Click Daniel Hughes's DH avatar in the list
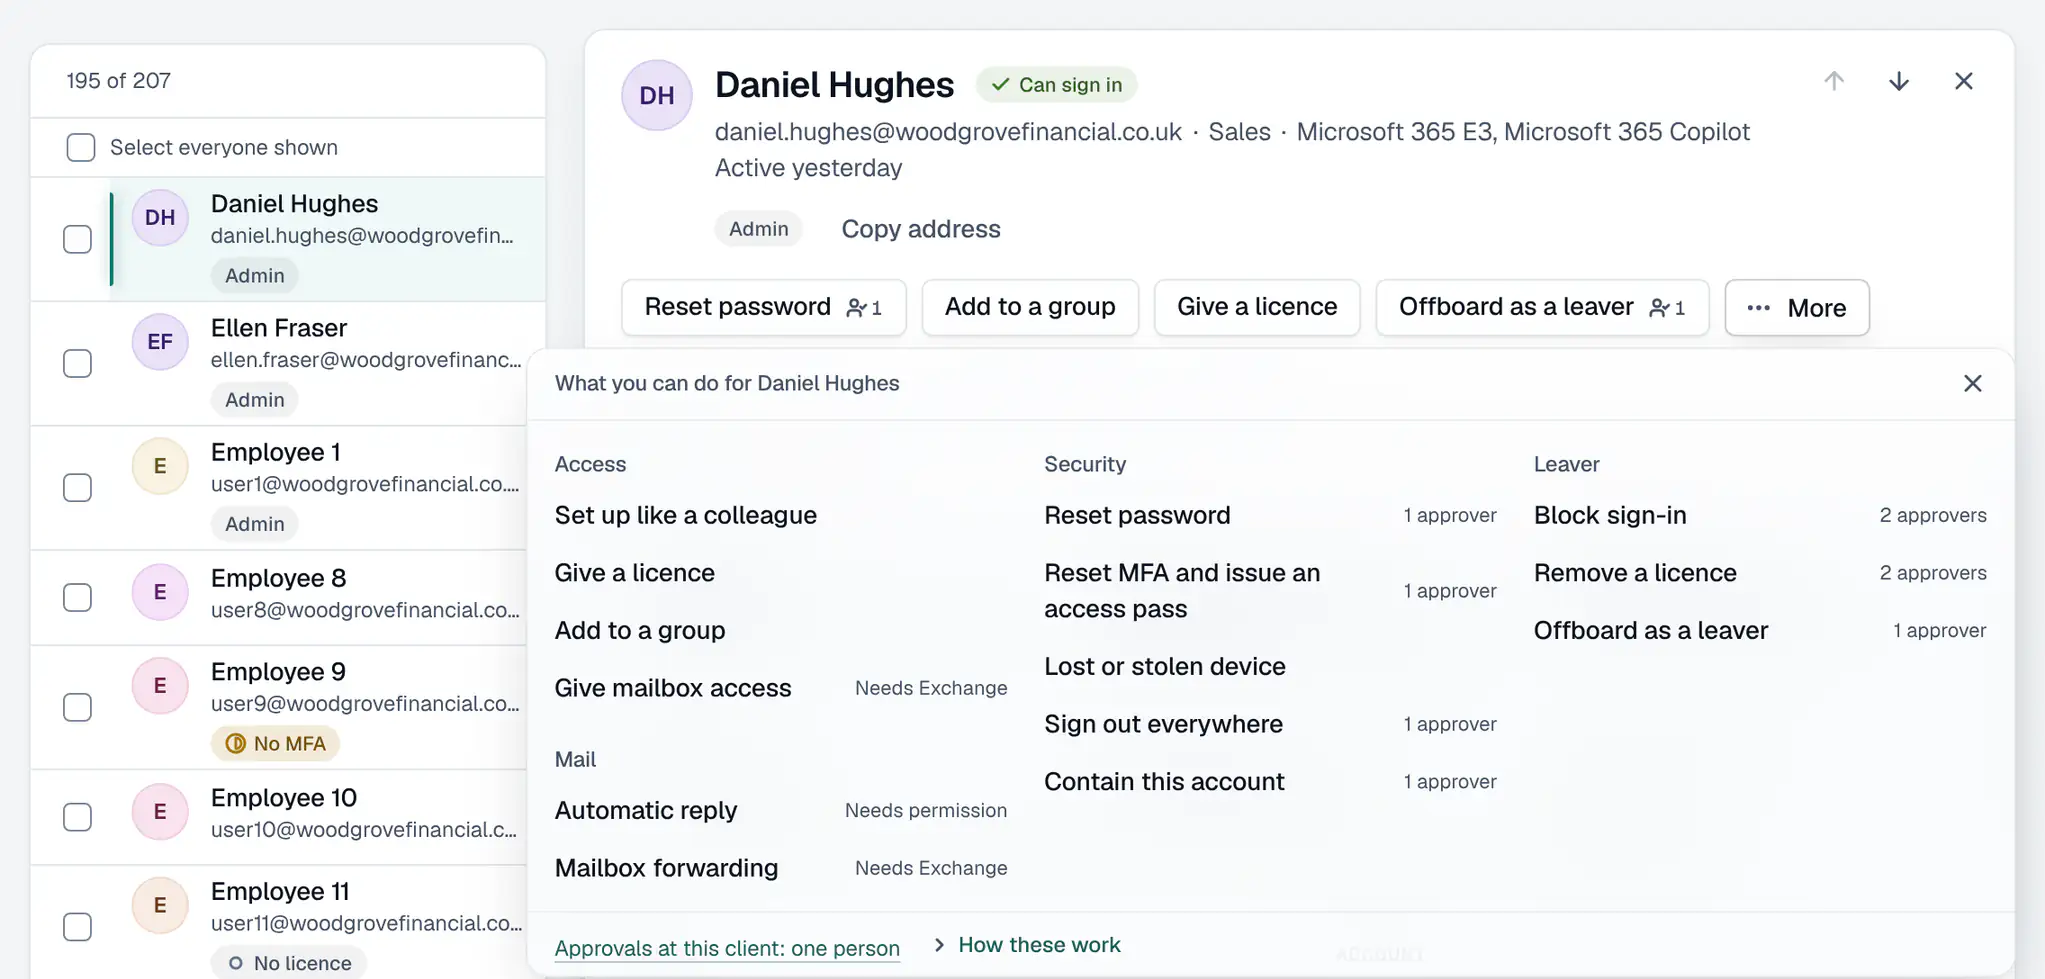 [x=160, y=217]
